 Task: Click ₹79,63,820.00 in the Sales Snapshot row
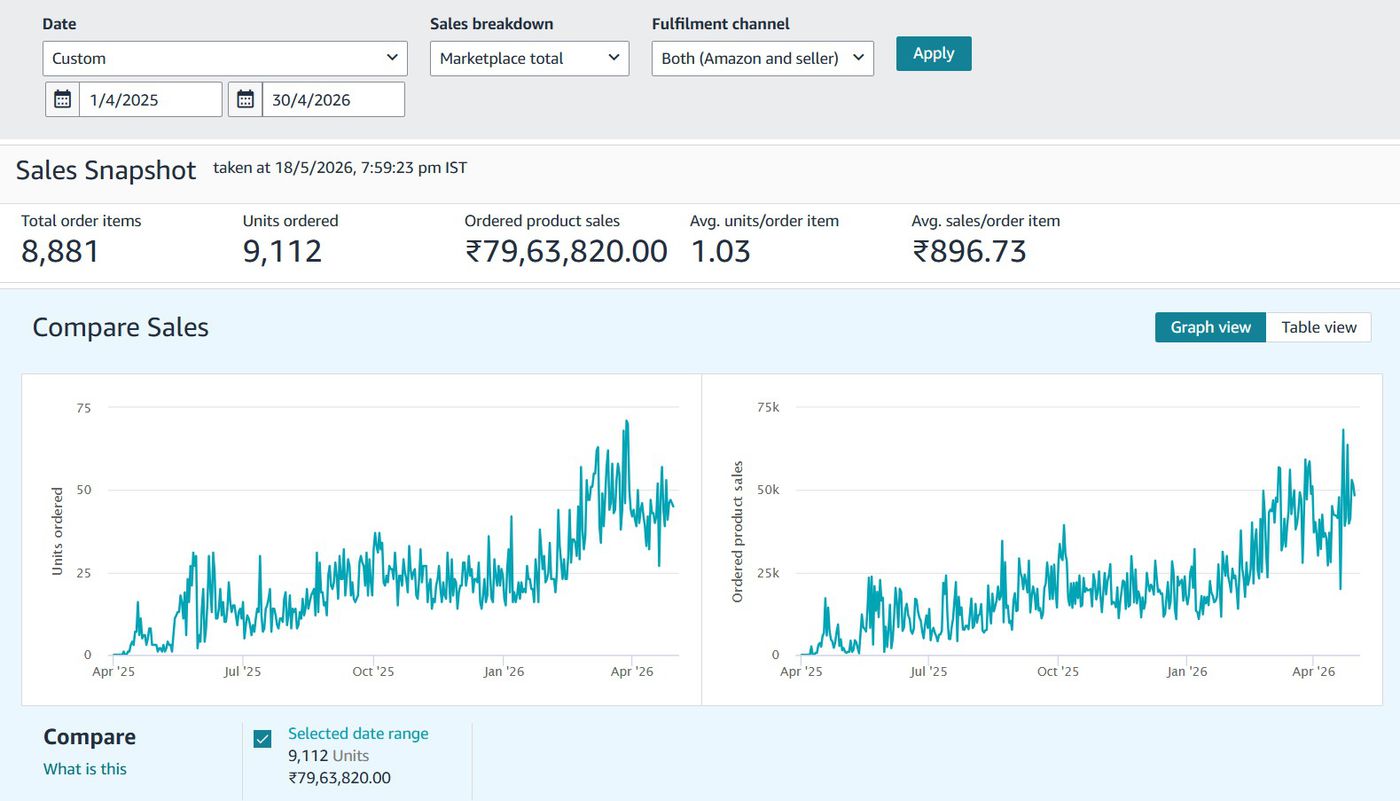[566, 251]
